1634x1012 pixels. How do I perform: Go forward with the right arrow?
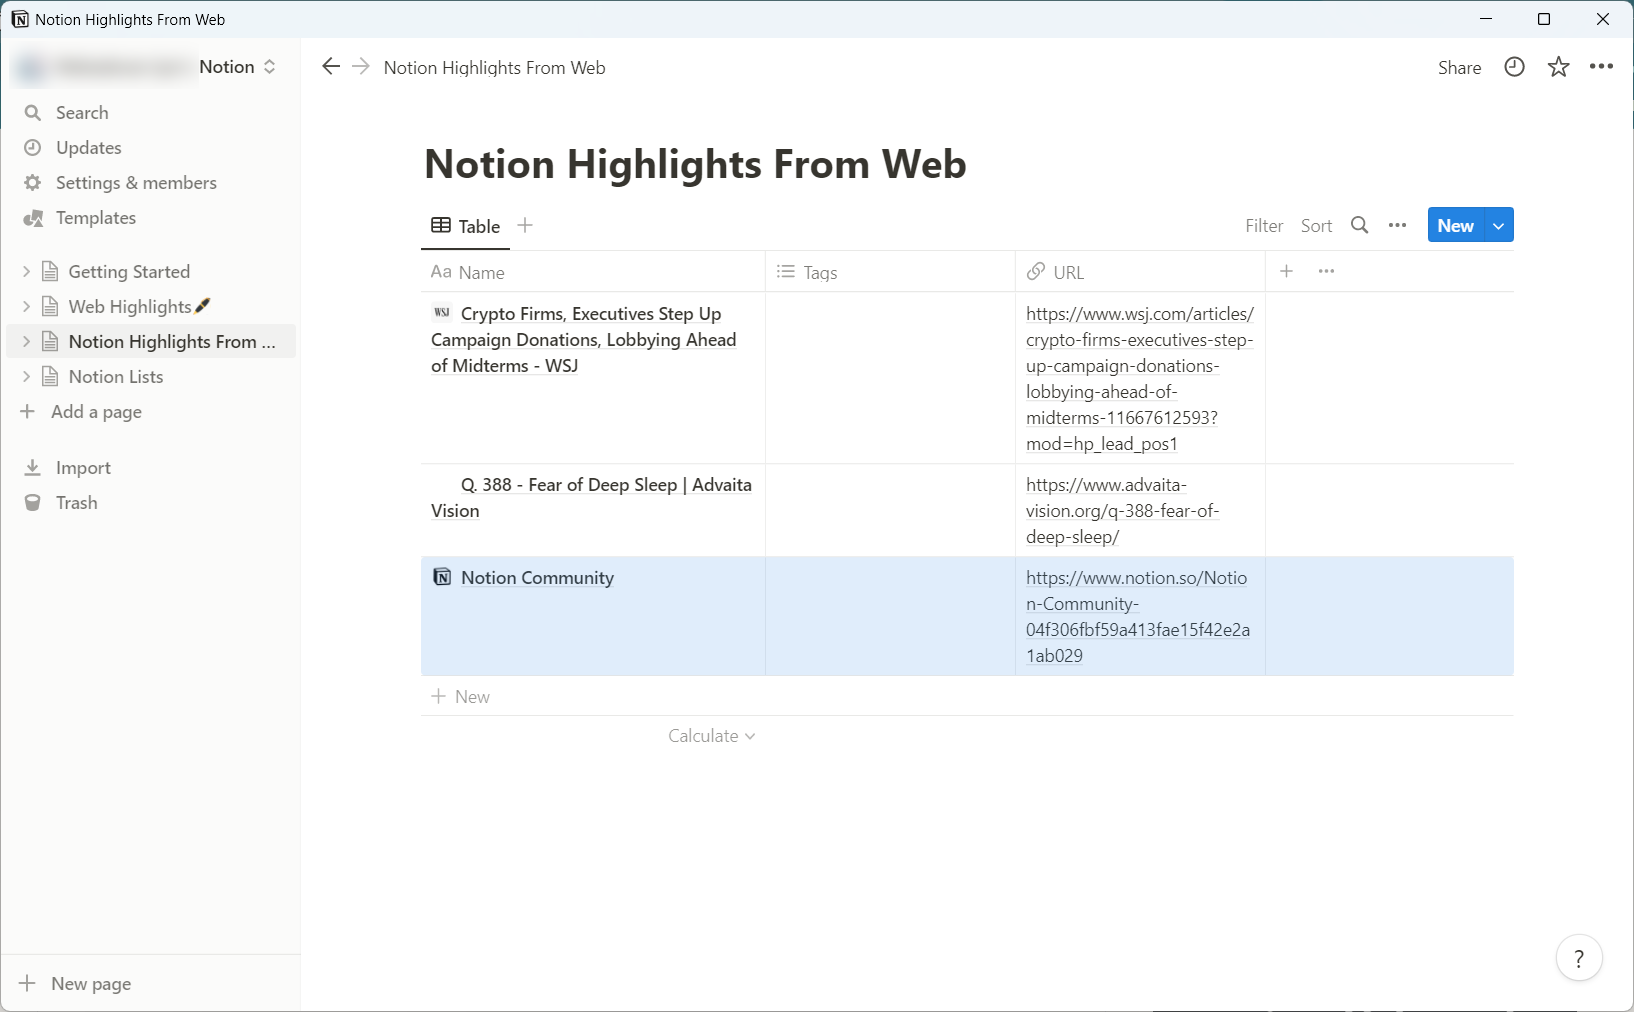pos(361,67)
